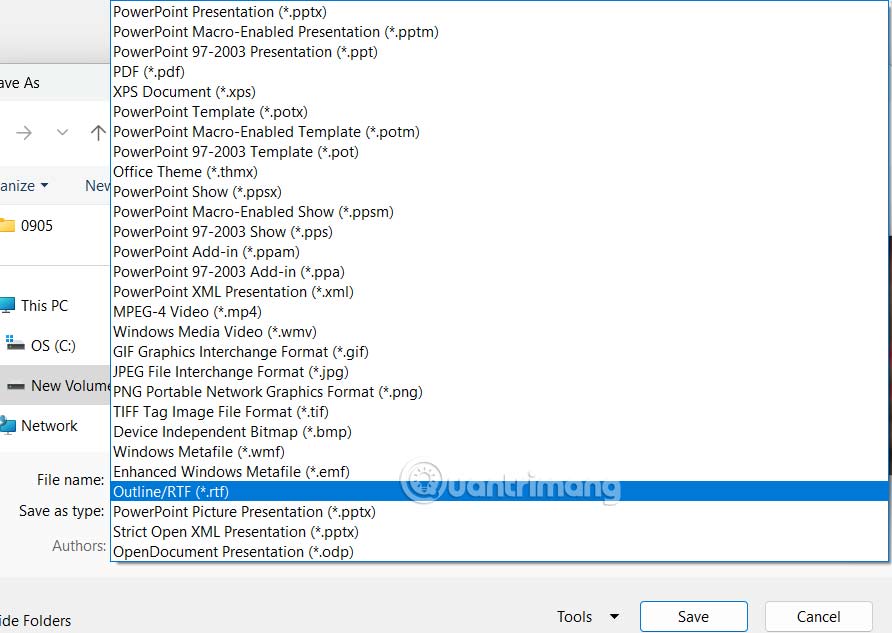Select Windows Metafile (*.wmf) type
This screenshot has width=892, height=633.
coord(499,452)
